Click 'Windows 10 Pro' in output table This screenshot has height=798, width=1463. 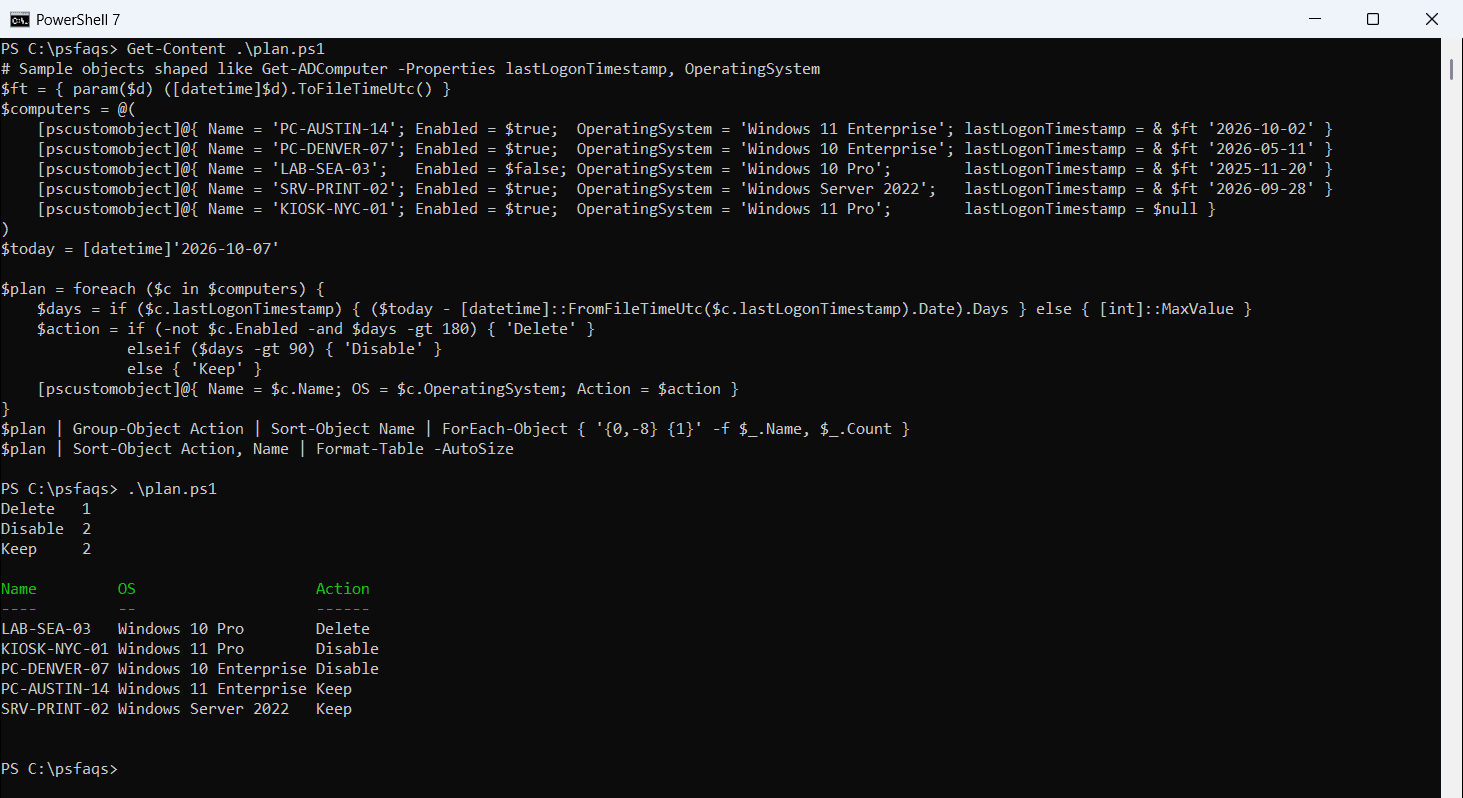(x=181, y=629)
